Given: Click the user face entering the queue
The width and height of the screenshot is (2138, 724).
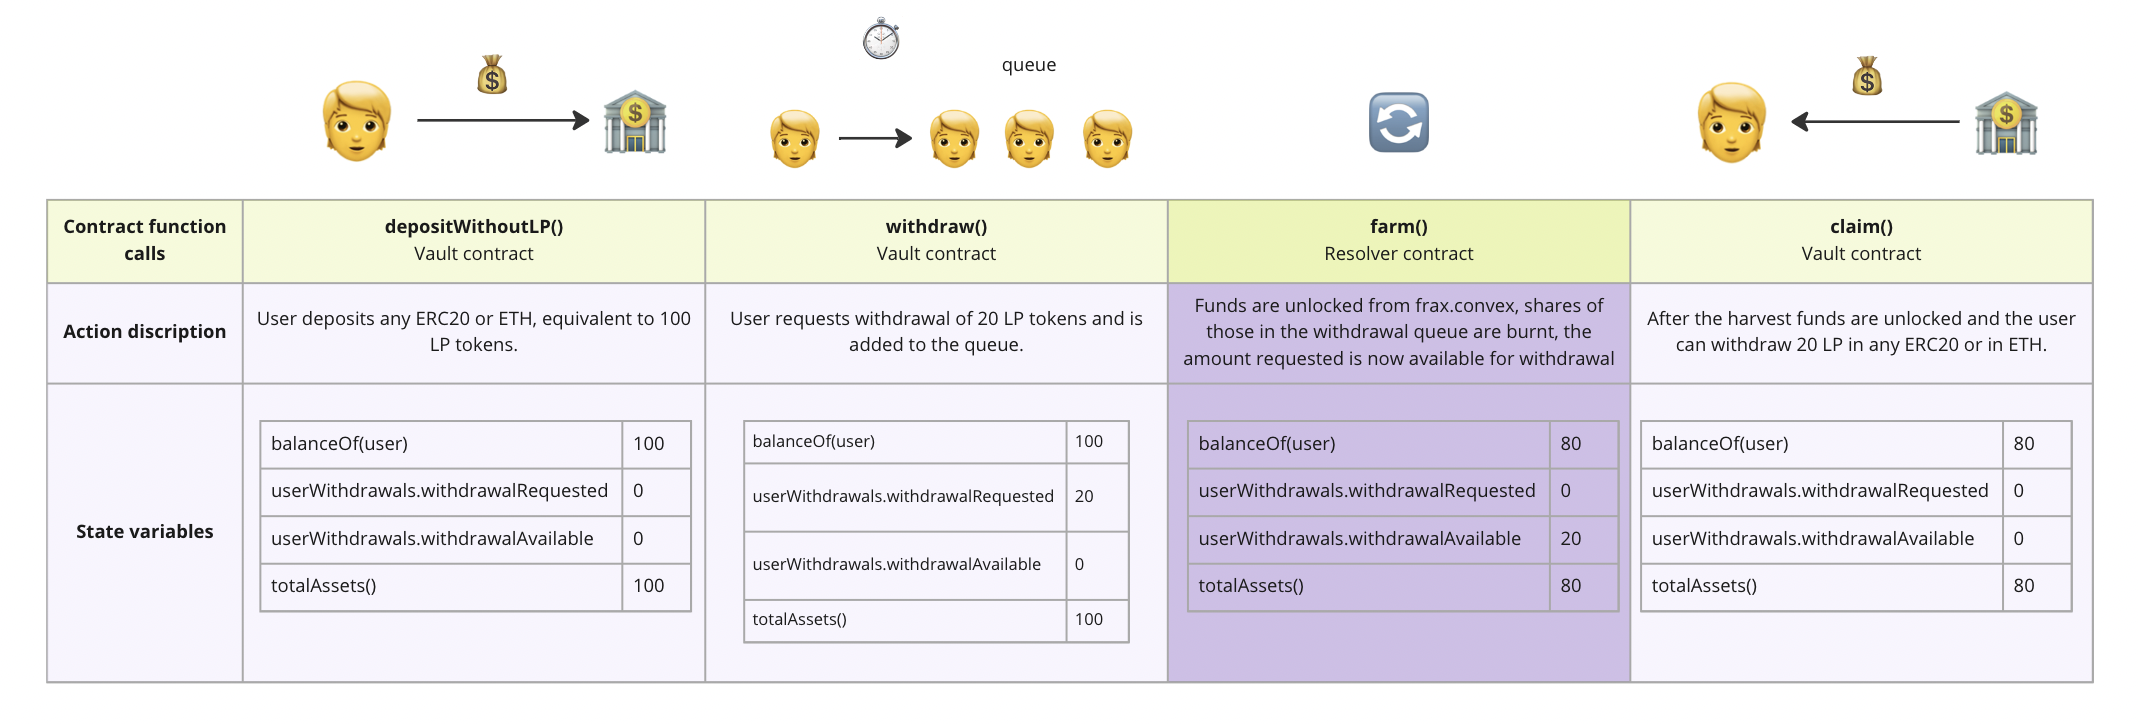Looking at the screenshot, I should point(795,138).
